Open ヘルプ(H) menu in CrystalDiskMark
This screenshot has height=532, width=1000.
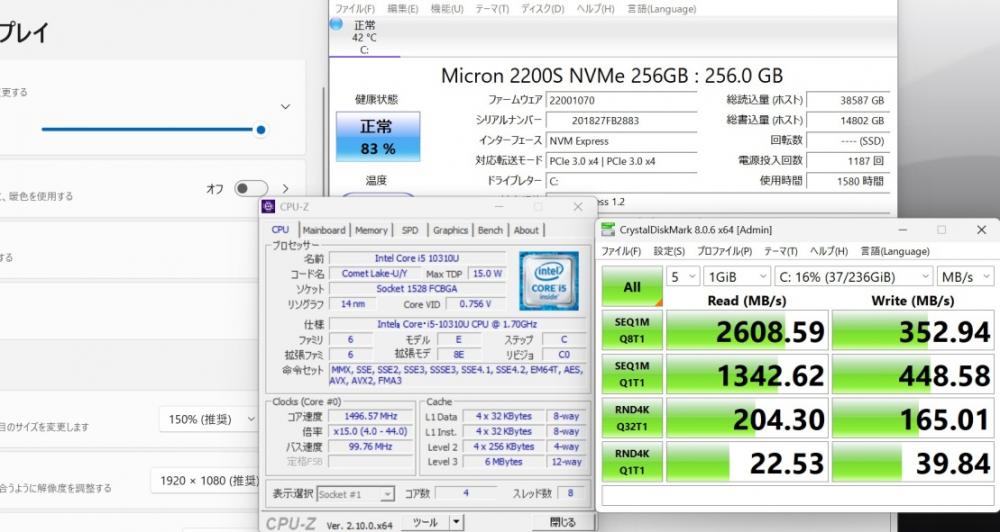828,251
